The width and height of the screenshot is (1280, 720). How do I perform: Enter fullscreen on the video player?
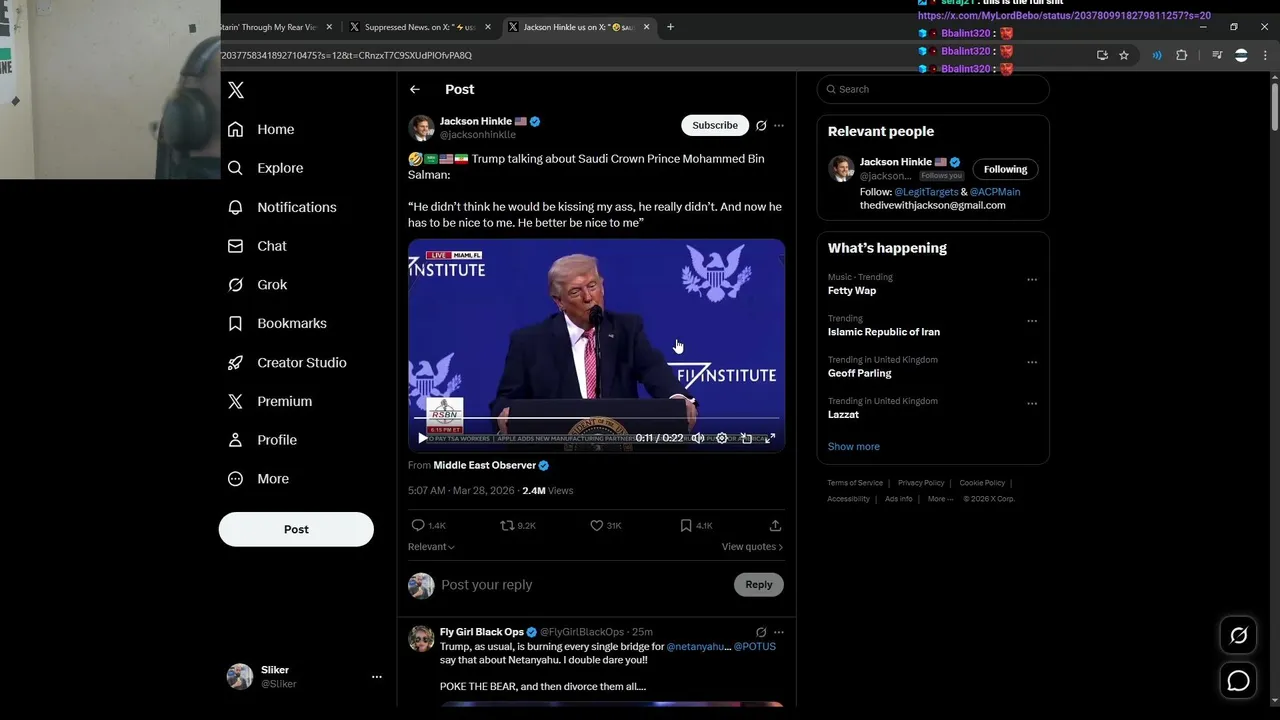tap(770, 438)
